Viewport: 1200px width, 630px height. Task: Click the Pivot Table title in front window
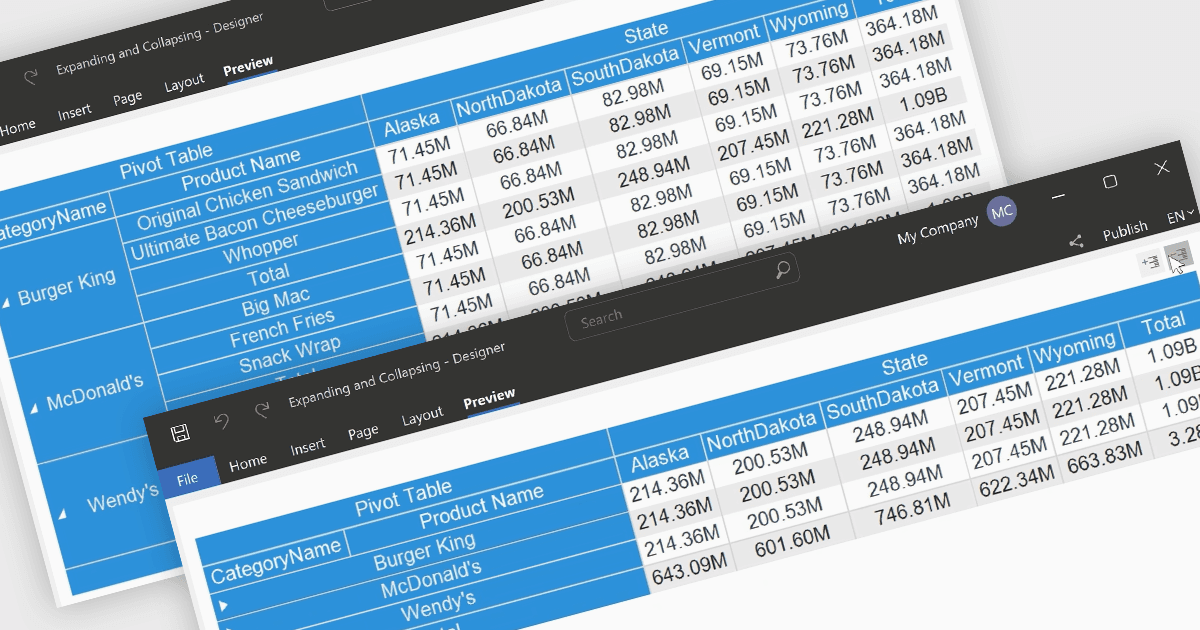point(403,498)
